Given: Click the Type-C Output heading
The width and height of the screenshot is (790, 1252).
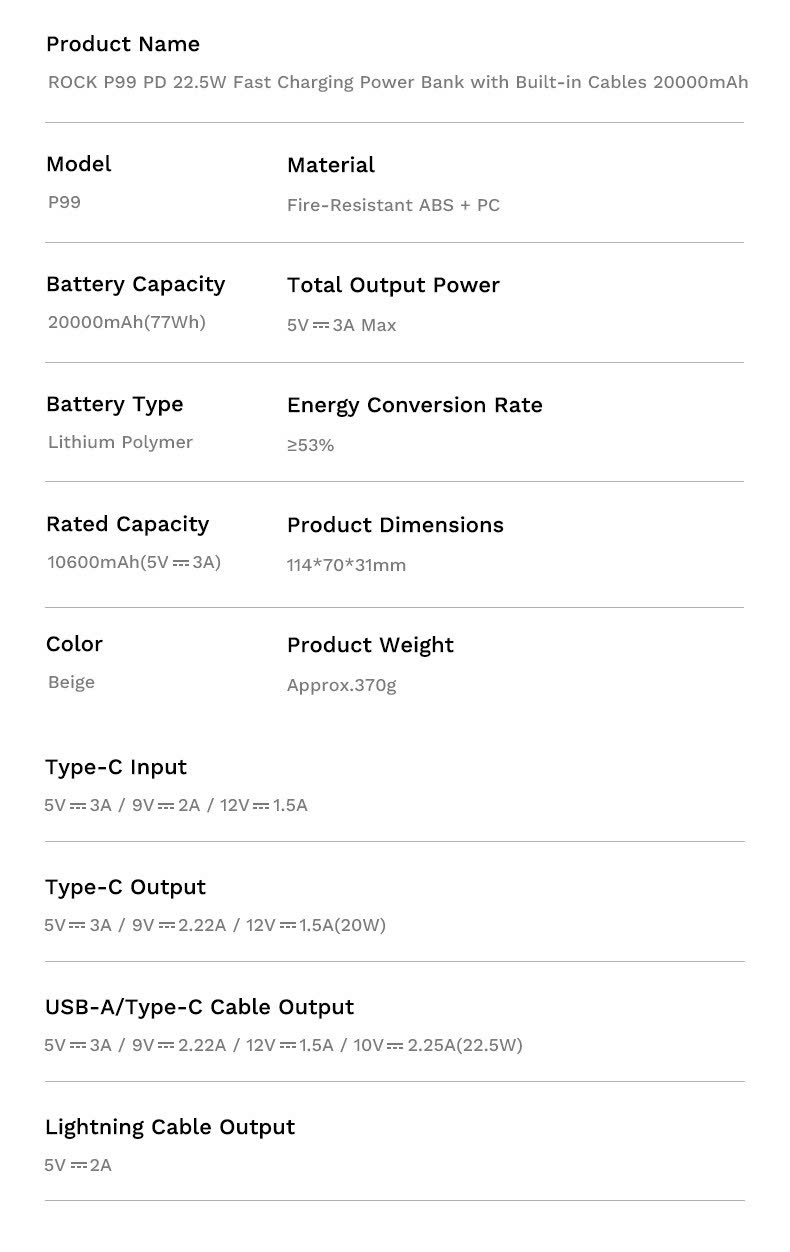Looking at the screenshot, I should (126, 887).
